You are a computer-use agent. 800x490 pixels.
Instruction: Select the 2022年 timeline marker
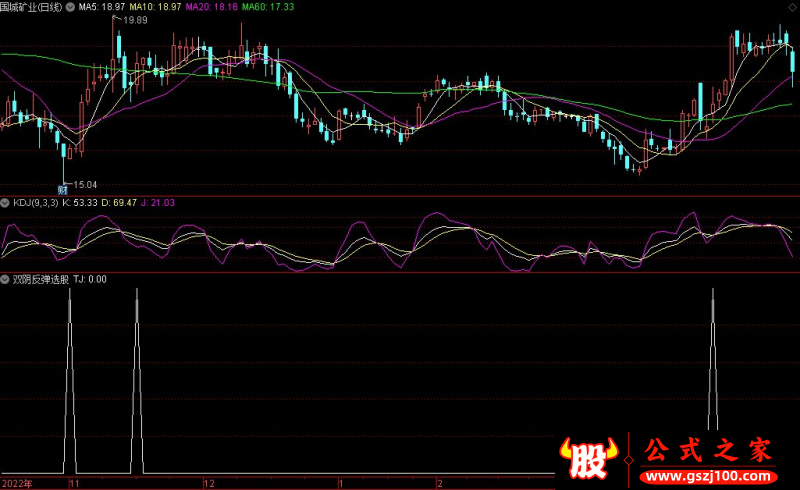point(16,483)
